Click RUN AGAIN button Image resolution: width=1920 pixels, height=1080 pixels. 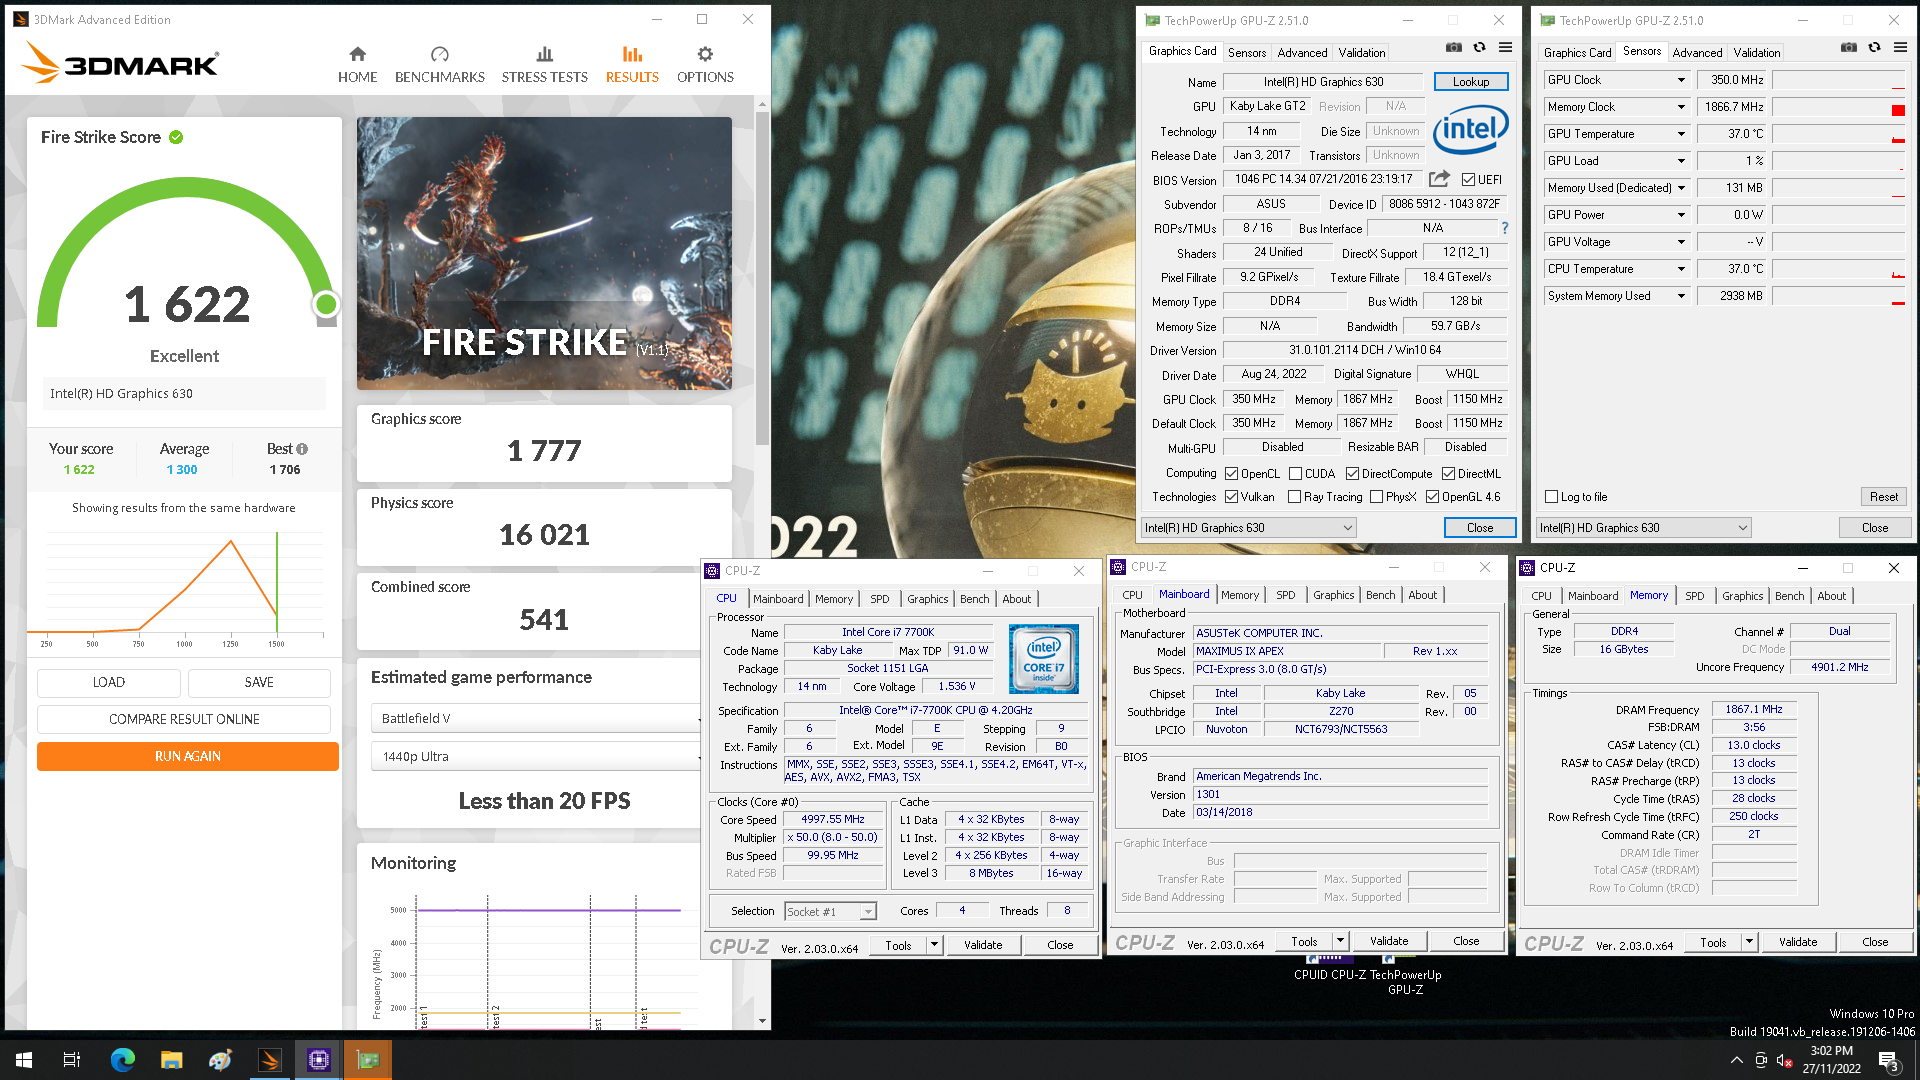pos(188,756)
